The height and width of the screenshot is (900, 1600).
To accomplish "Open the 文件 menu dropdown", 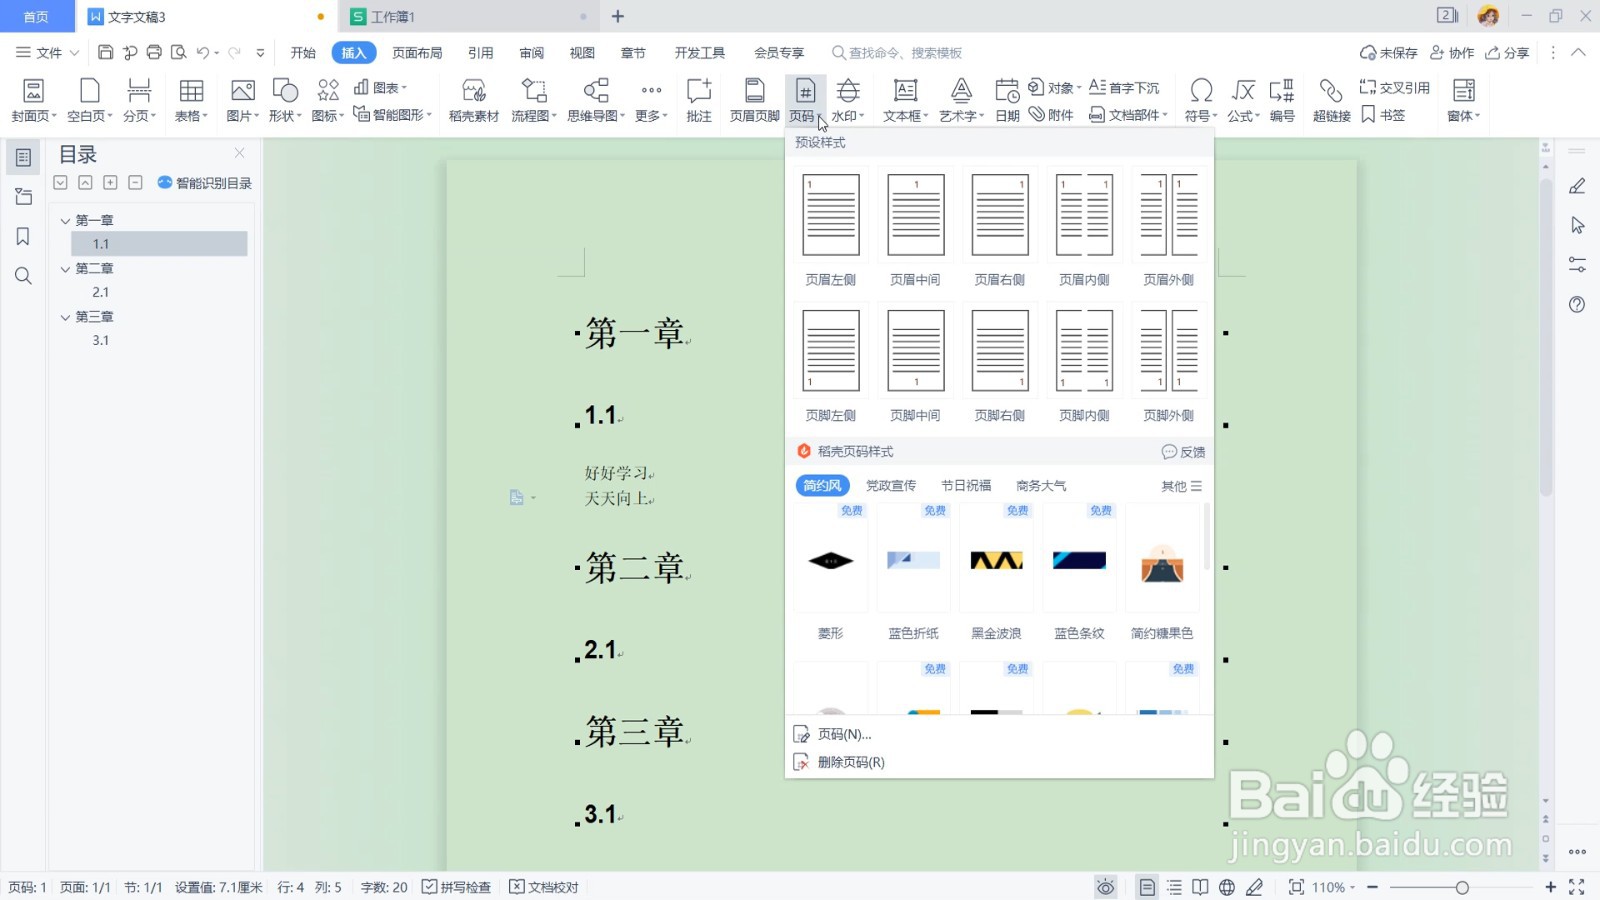I will (47, 53).
